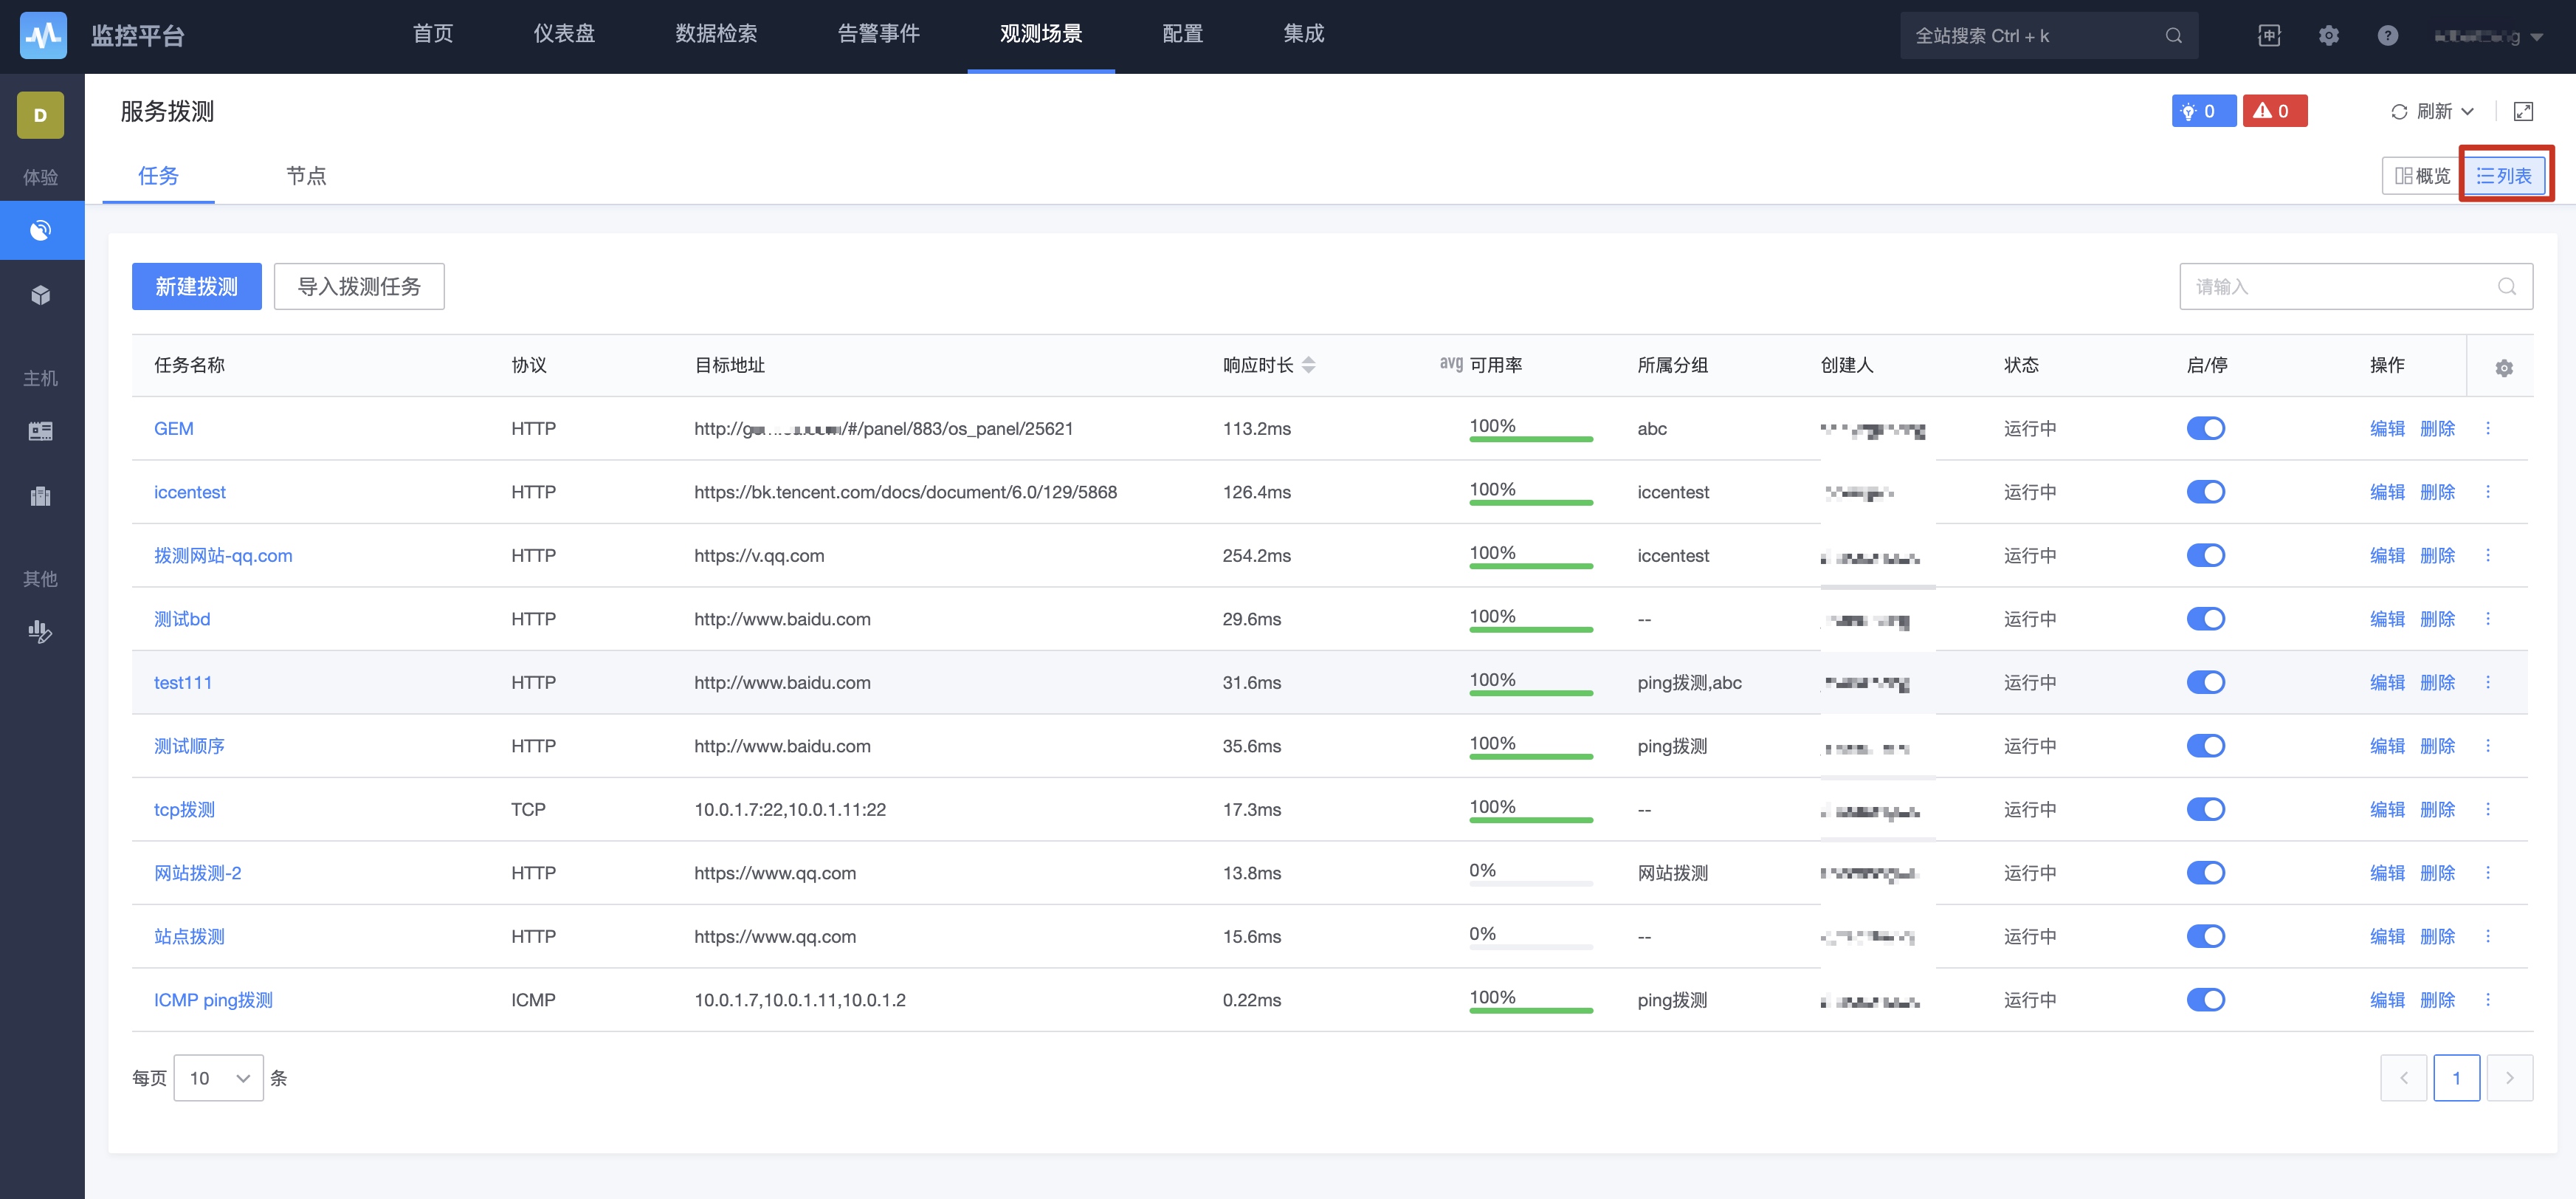Open global settings gear in top bar

[2328, 35]
